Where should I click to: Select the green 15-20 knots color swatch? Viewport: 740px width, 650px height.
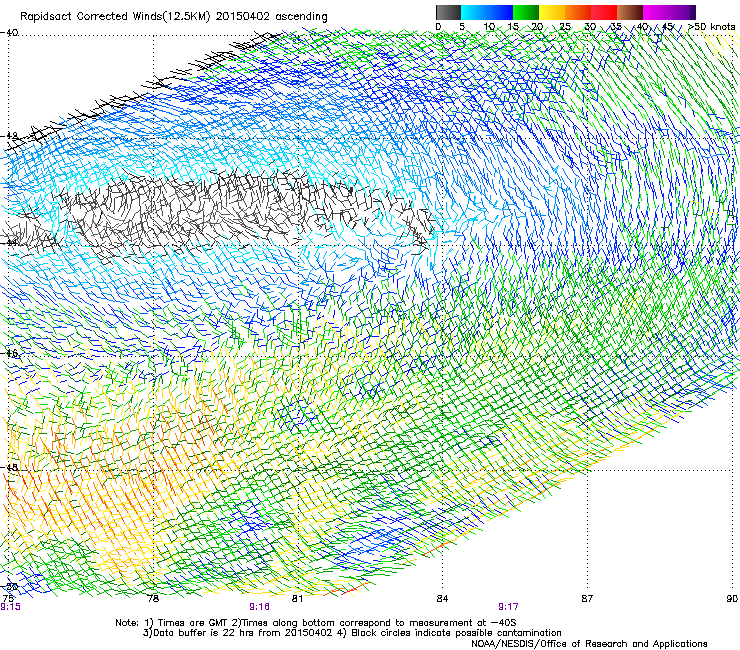pos(526,12)
